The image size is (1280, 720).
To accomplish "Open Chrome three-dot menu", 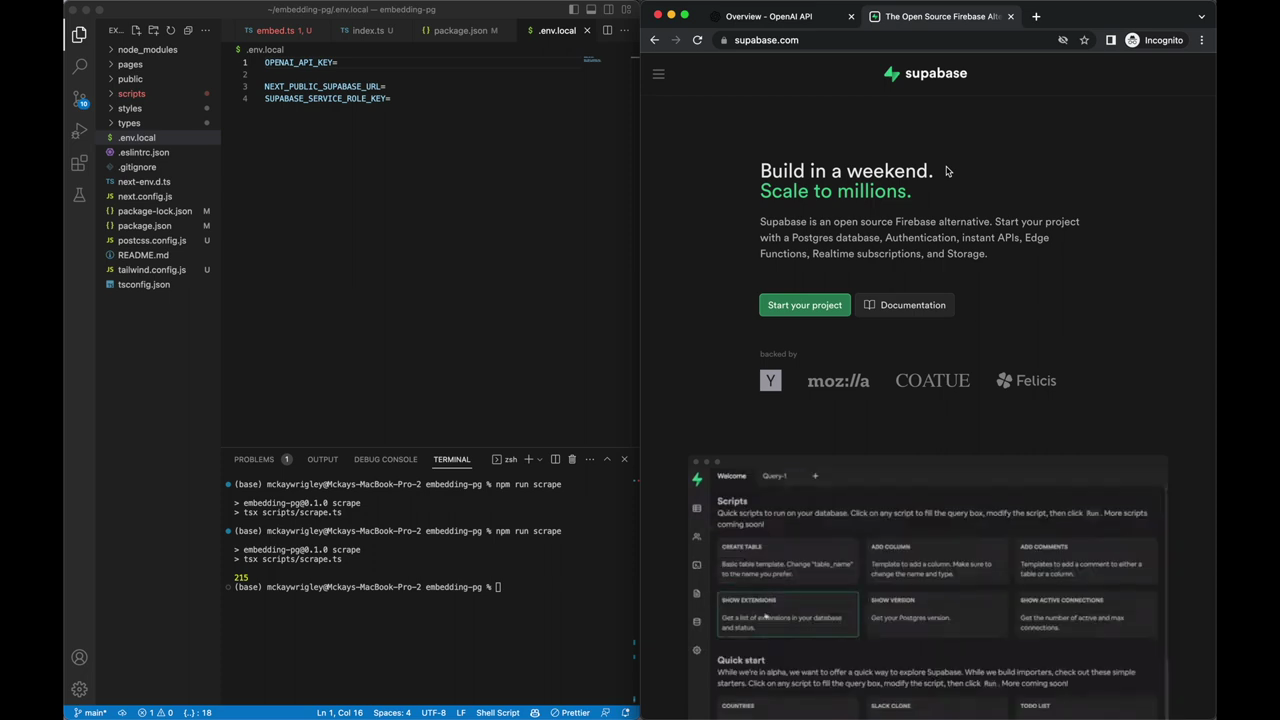I will tap(1202, 40).
